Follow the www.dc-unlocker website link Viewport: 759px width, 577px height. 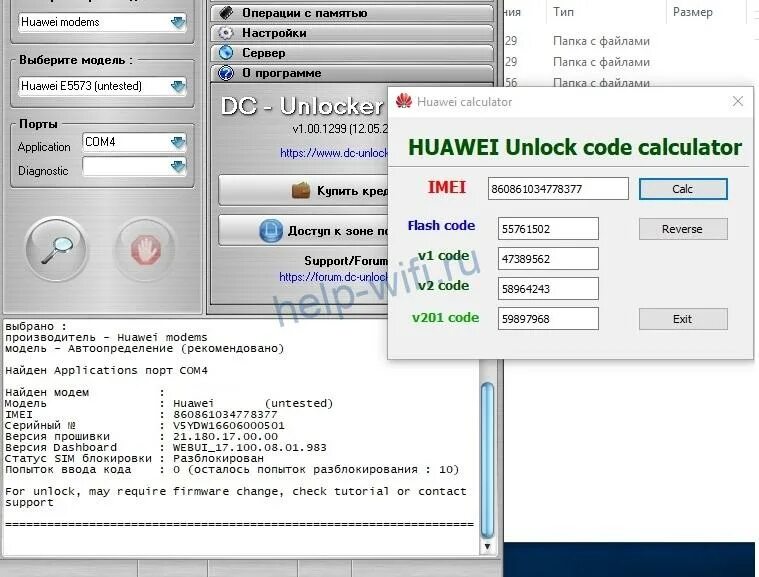[x=334, y=153]
